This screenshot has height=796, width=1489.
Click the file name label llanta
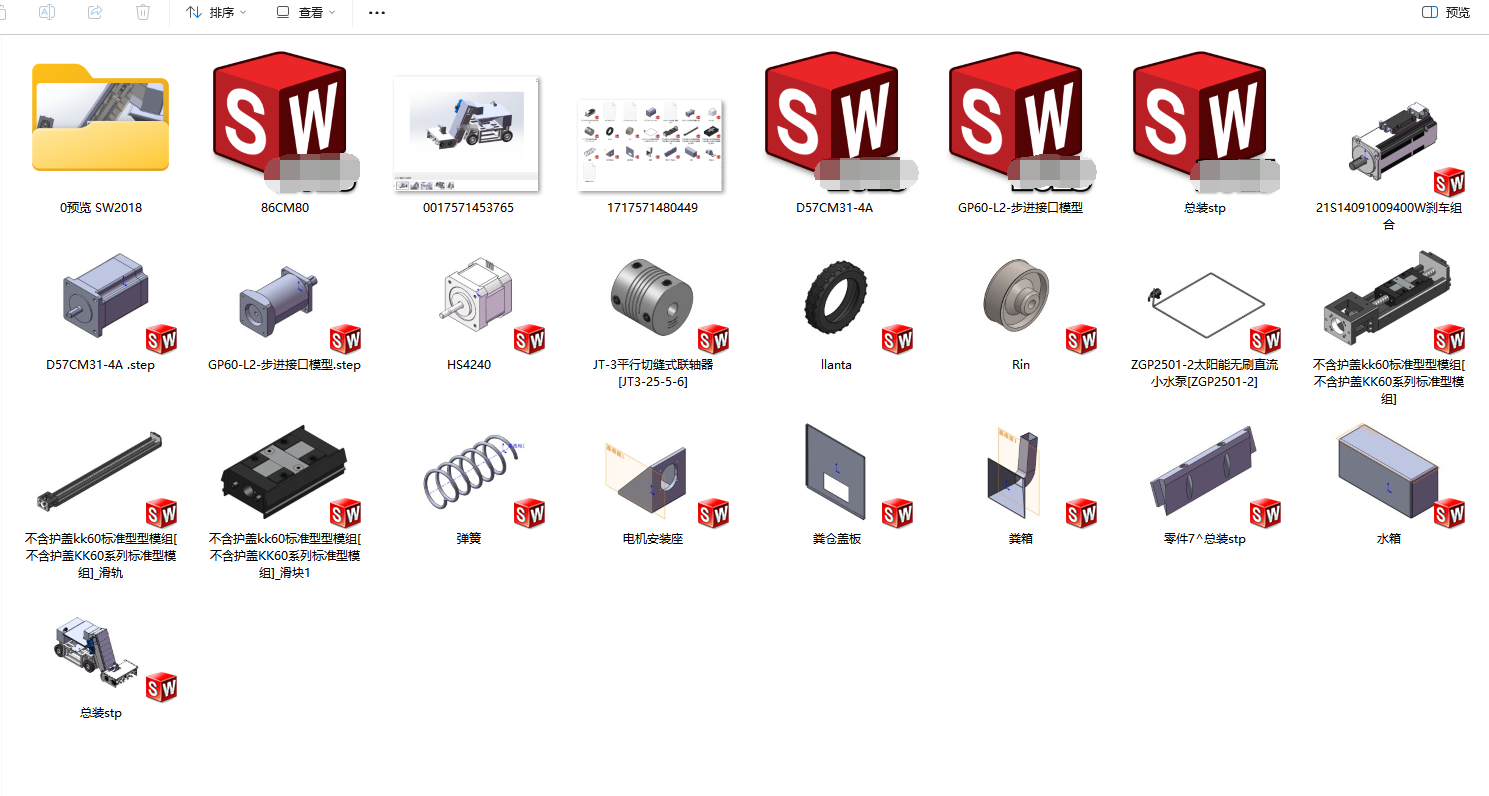pyautogui.click(x=836, y=365)
